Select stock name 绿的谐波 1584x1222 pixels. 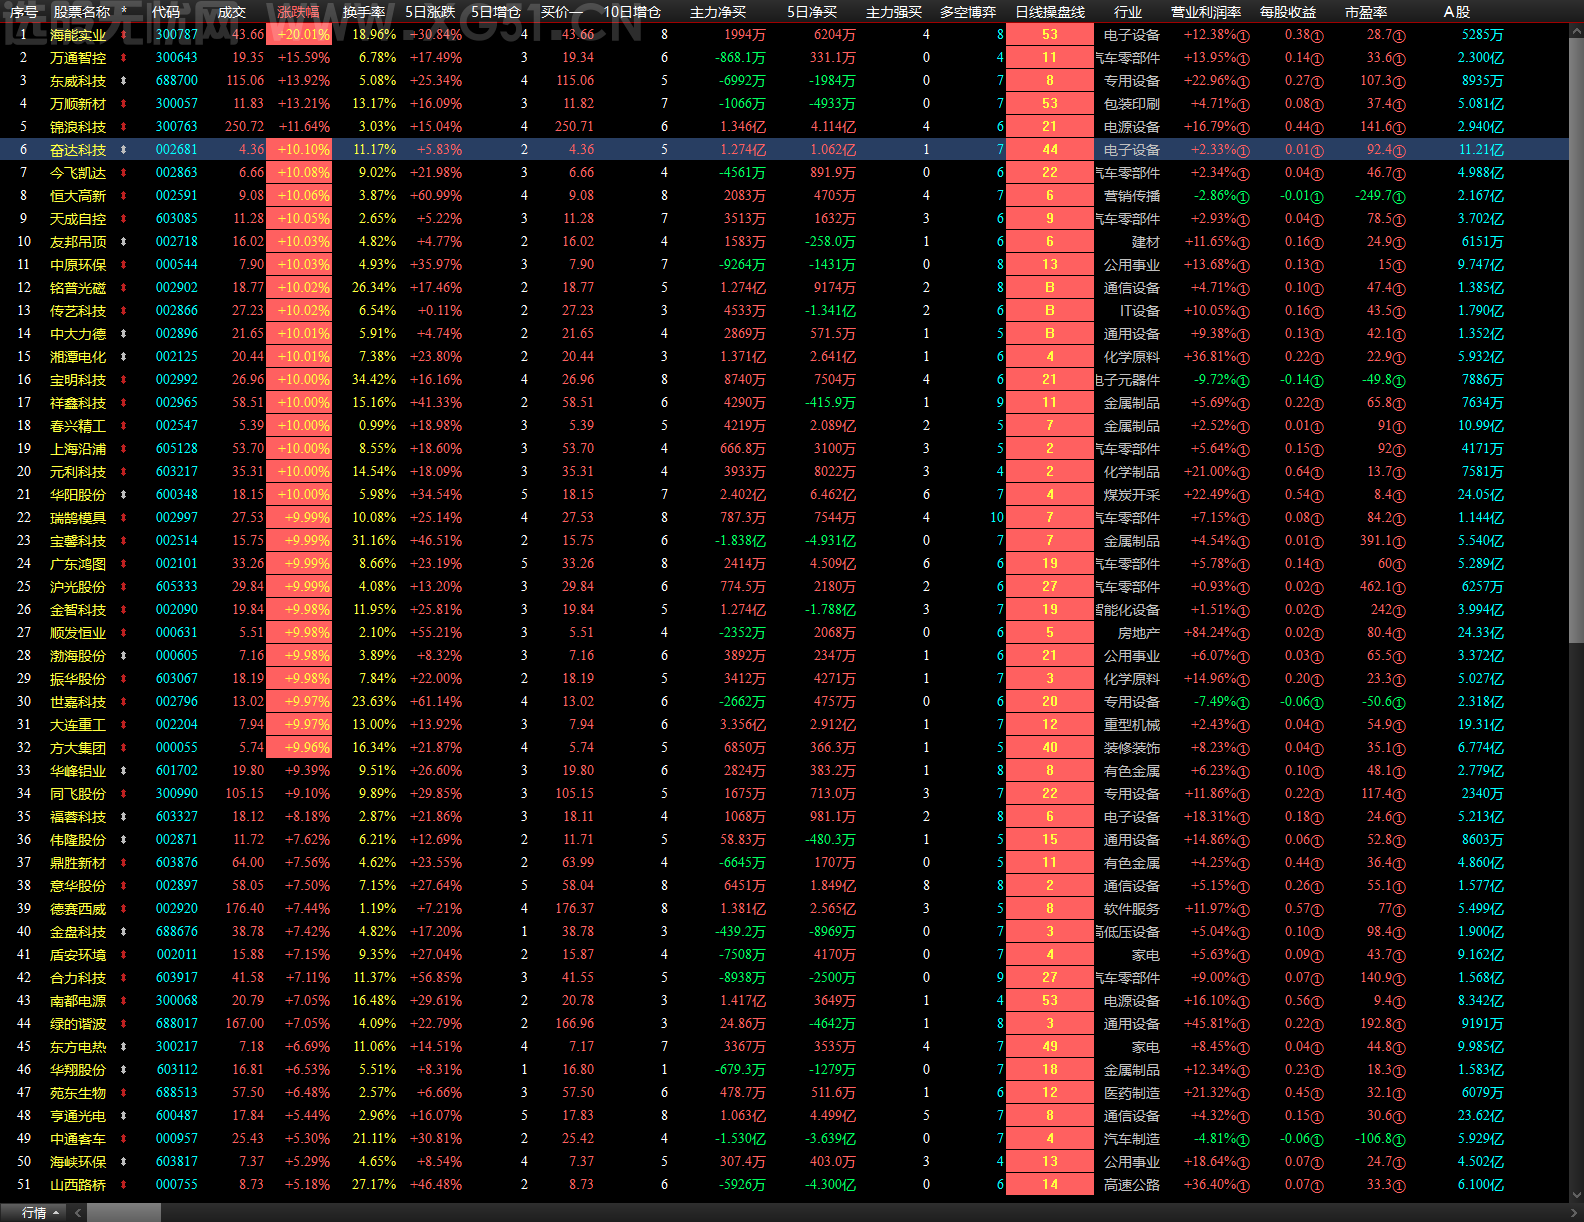78,1024
